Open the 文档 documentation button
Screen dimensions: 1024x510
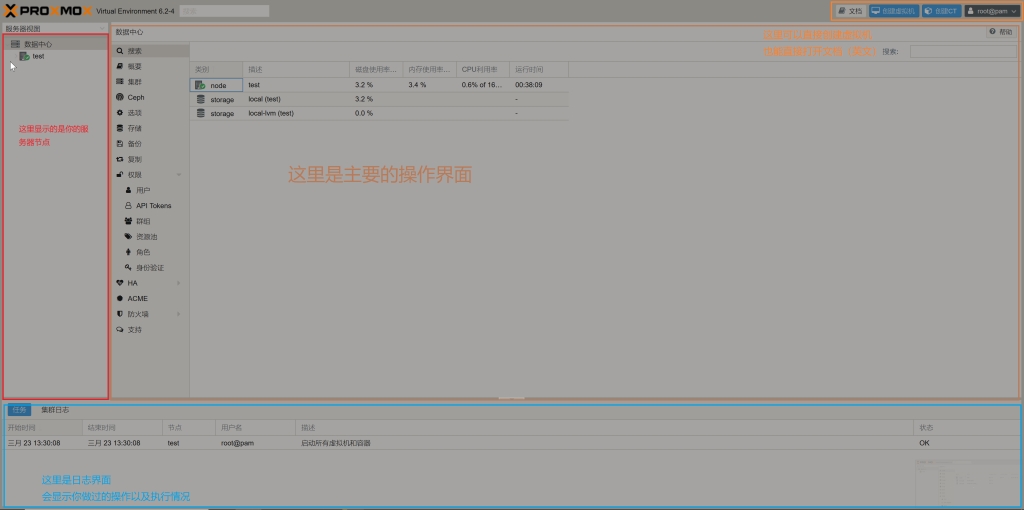coord(849,11)
